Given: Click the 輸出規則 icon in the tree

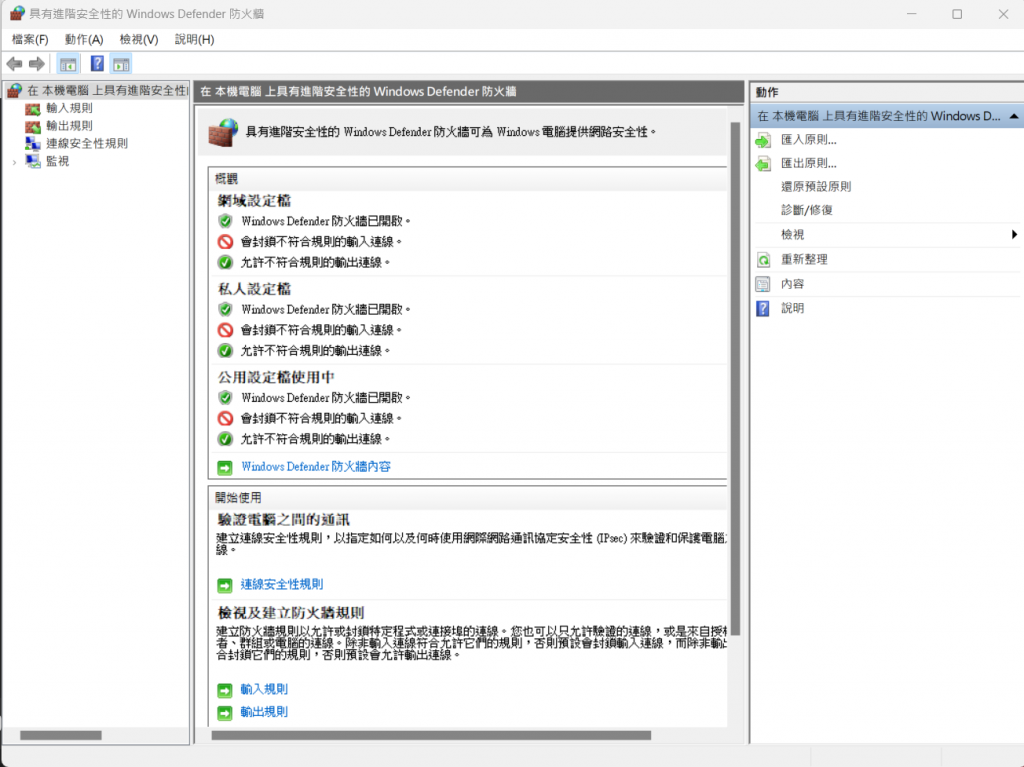Looking at the screenshot, I should tap(33, 126).
